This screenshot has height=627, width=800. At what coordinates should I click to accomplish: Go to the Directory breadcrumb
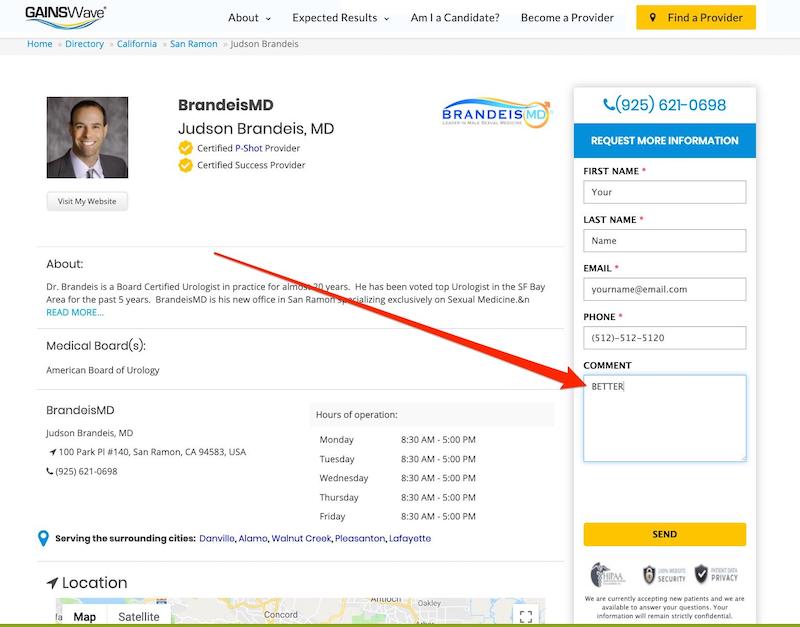pyautogui.click(x=85, y=44)
